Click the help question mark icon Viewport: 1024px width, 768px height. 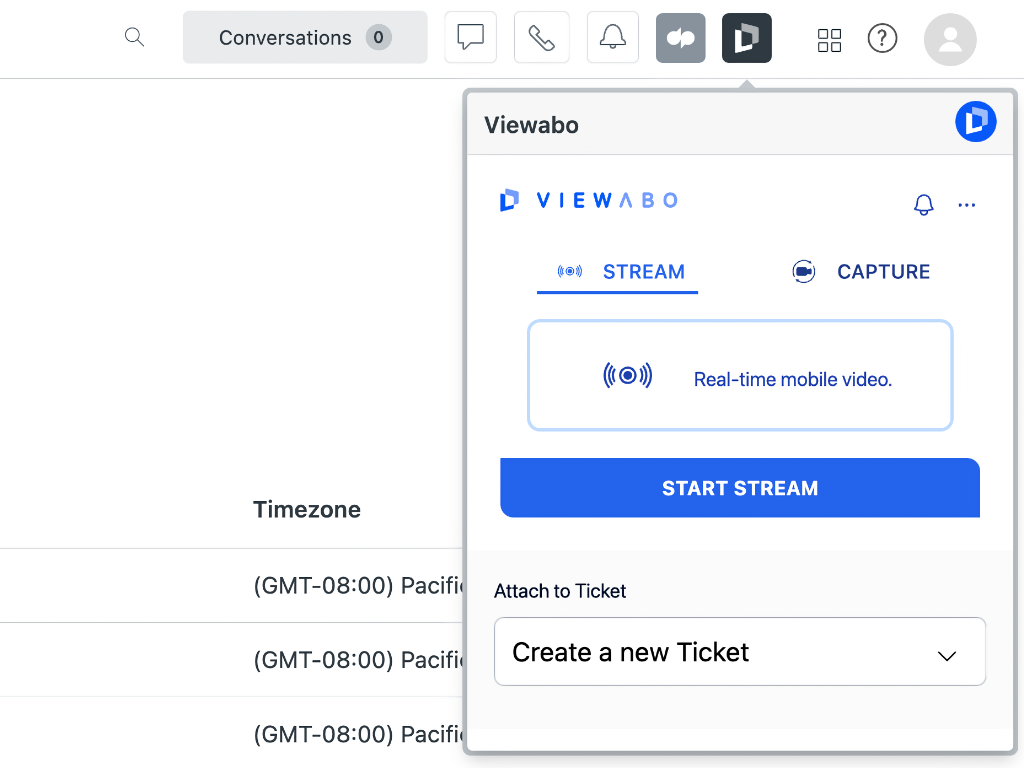(x=881, y=39)
